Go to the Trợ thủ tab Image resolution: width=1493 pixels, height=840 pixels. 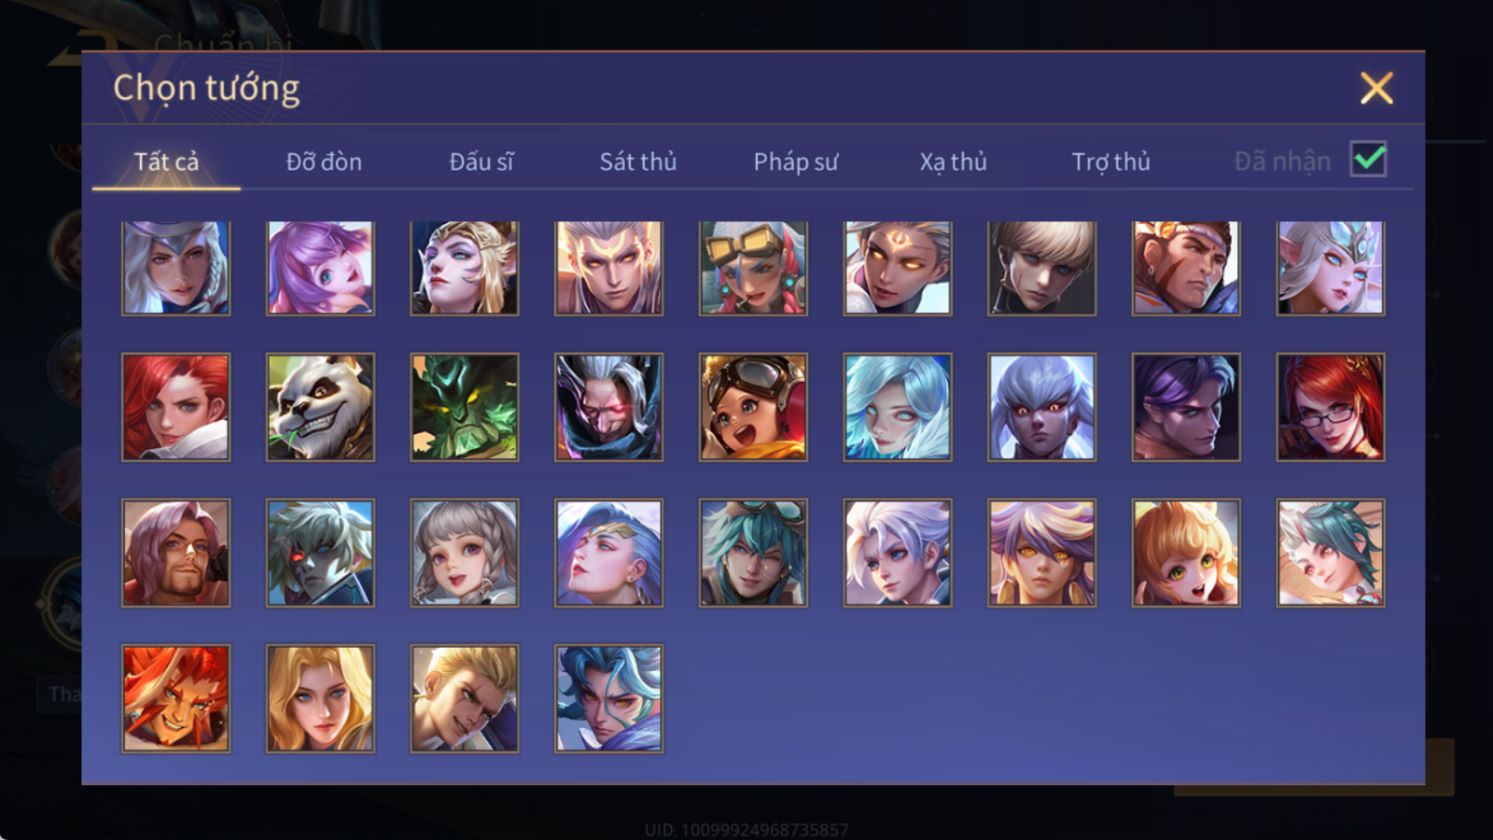coord(1111,161)
